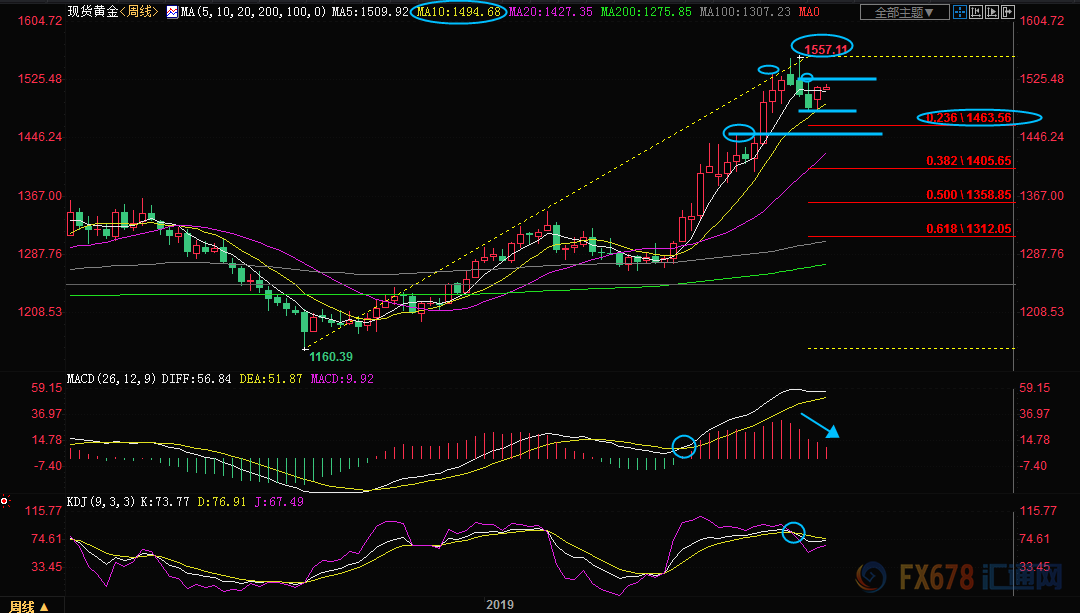Open the 全部主题 dropdown
The width and height of the screenshot is (1080, 613).
[x=904, y=12]
